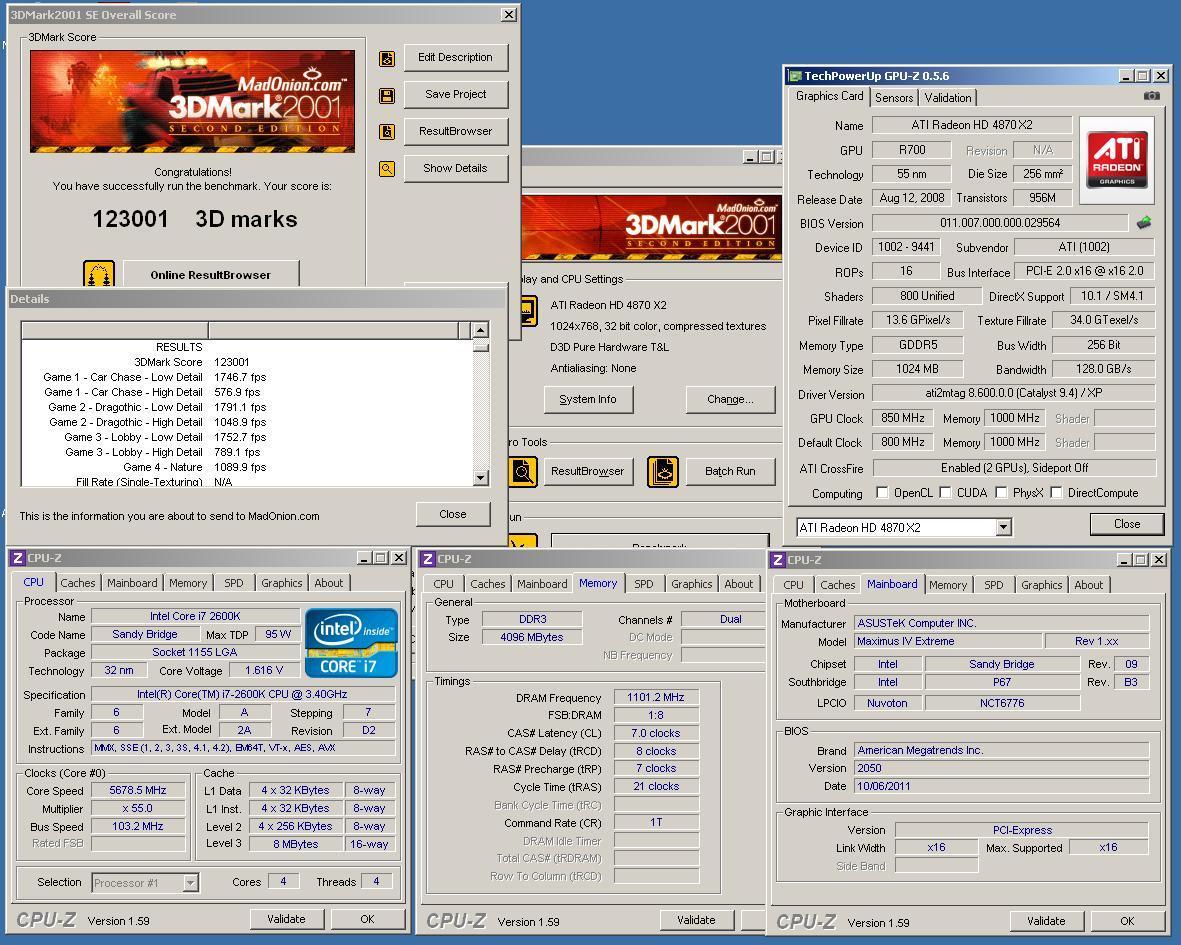The image size is (1181, 945).
Task: Click the GPU-Z Close button
Action: (x=1127, y=524)
